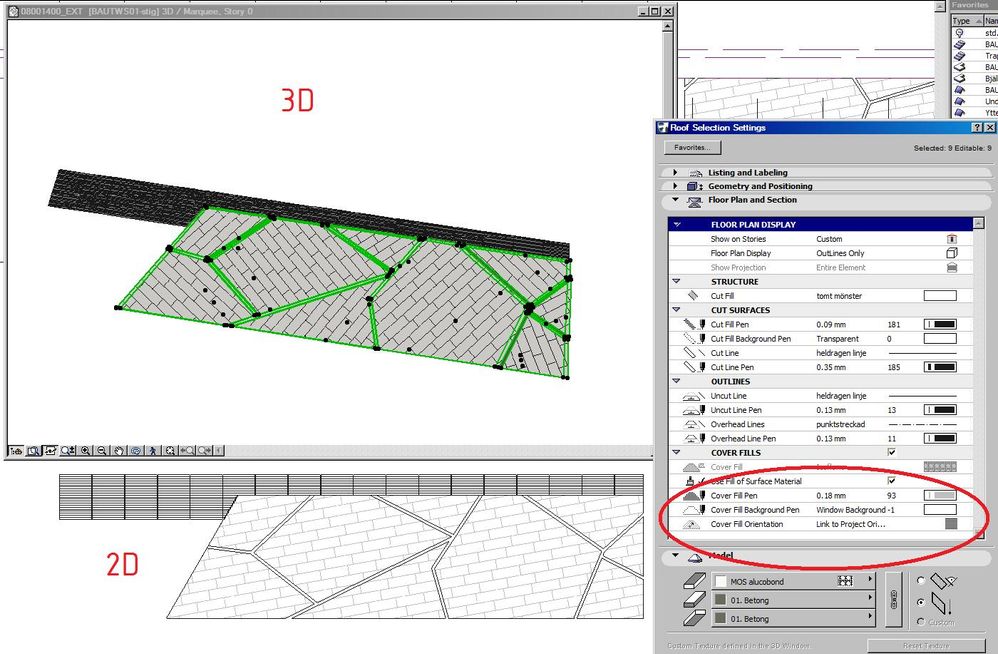Click the Cover Fill Background Pen swatch
This screenshot has width=998, height=654.
940,510
